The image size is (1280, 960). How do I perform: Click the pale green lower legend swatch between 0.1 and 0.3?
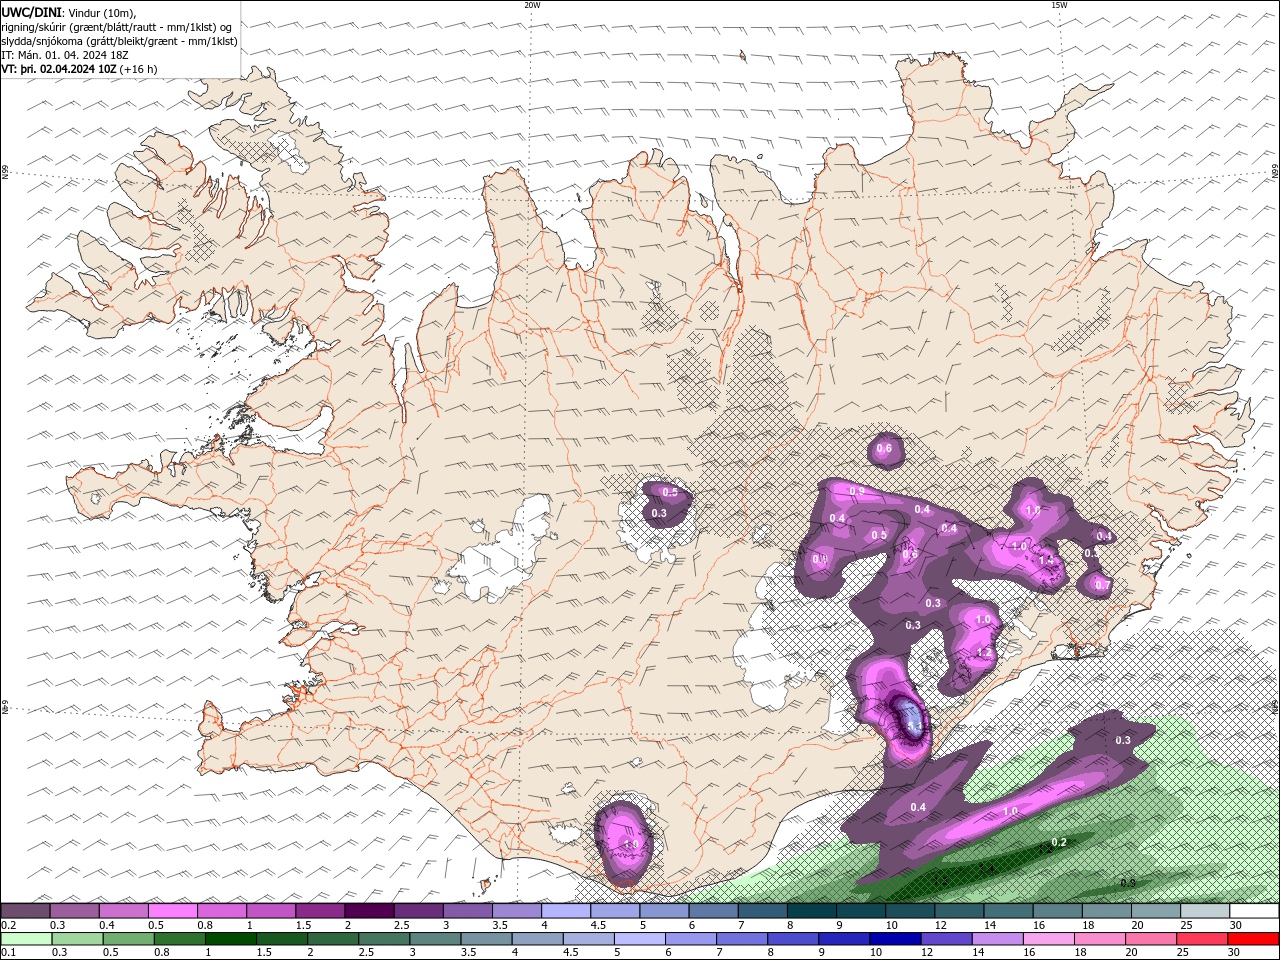tap(25, 939)
